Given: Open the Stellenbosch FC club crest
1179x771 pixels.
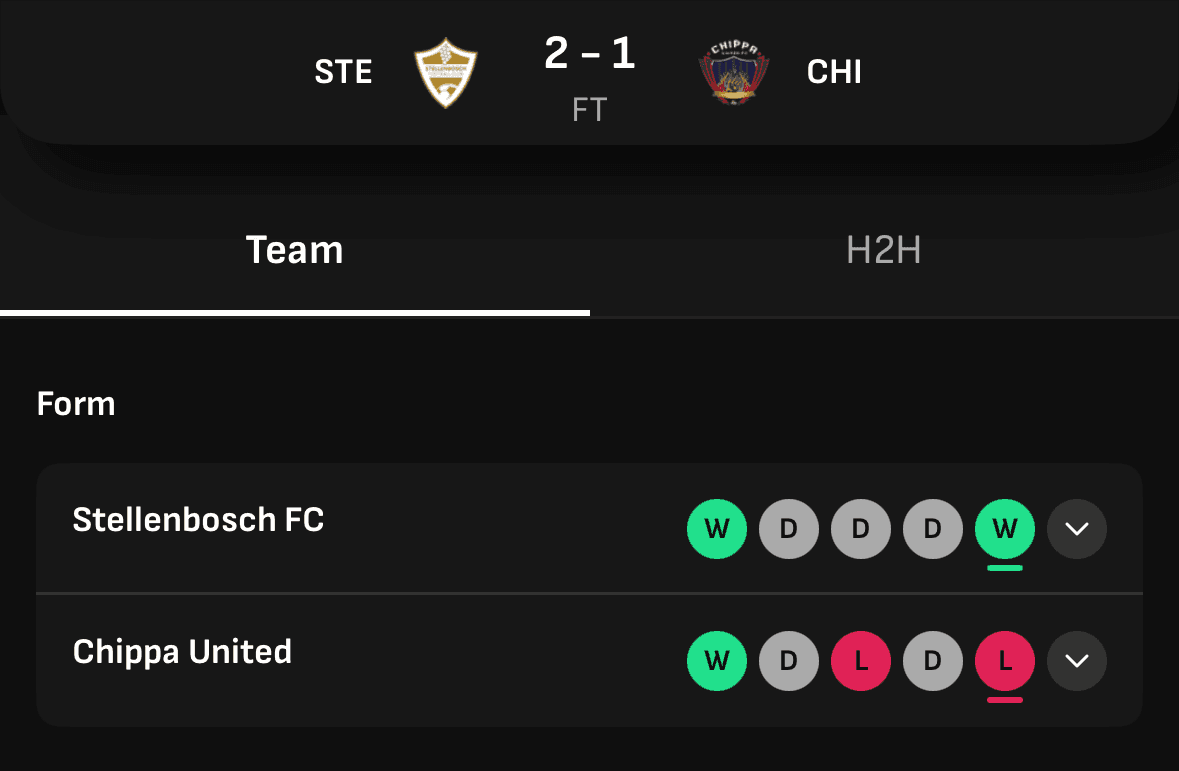Looking at the screenshot, I should coord(445,71).
